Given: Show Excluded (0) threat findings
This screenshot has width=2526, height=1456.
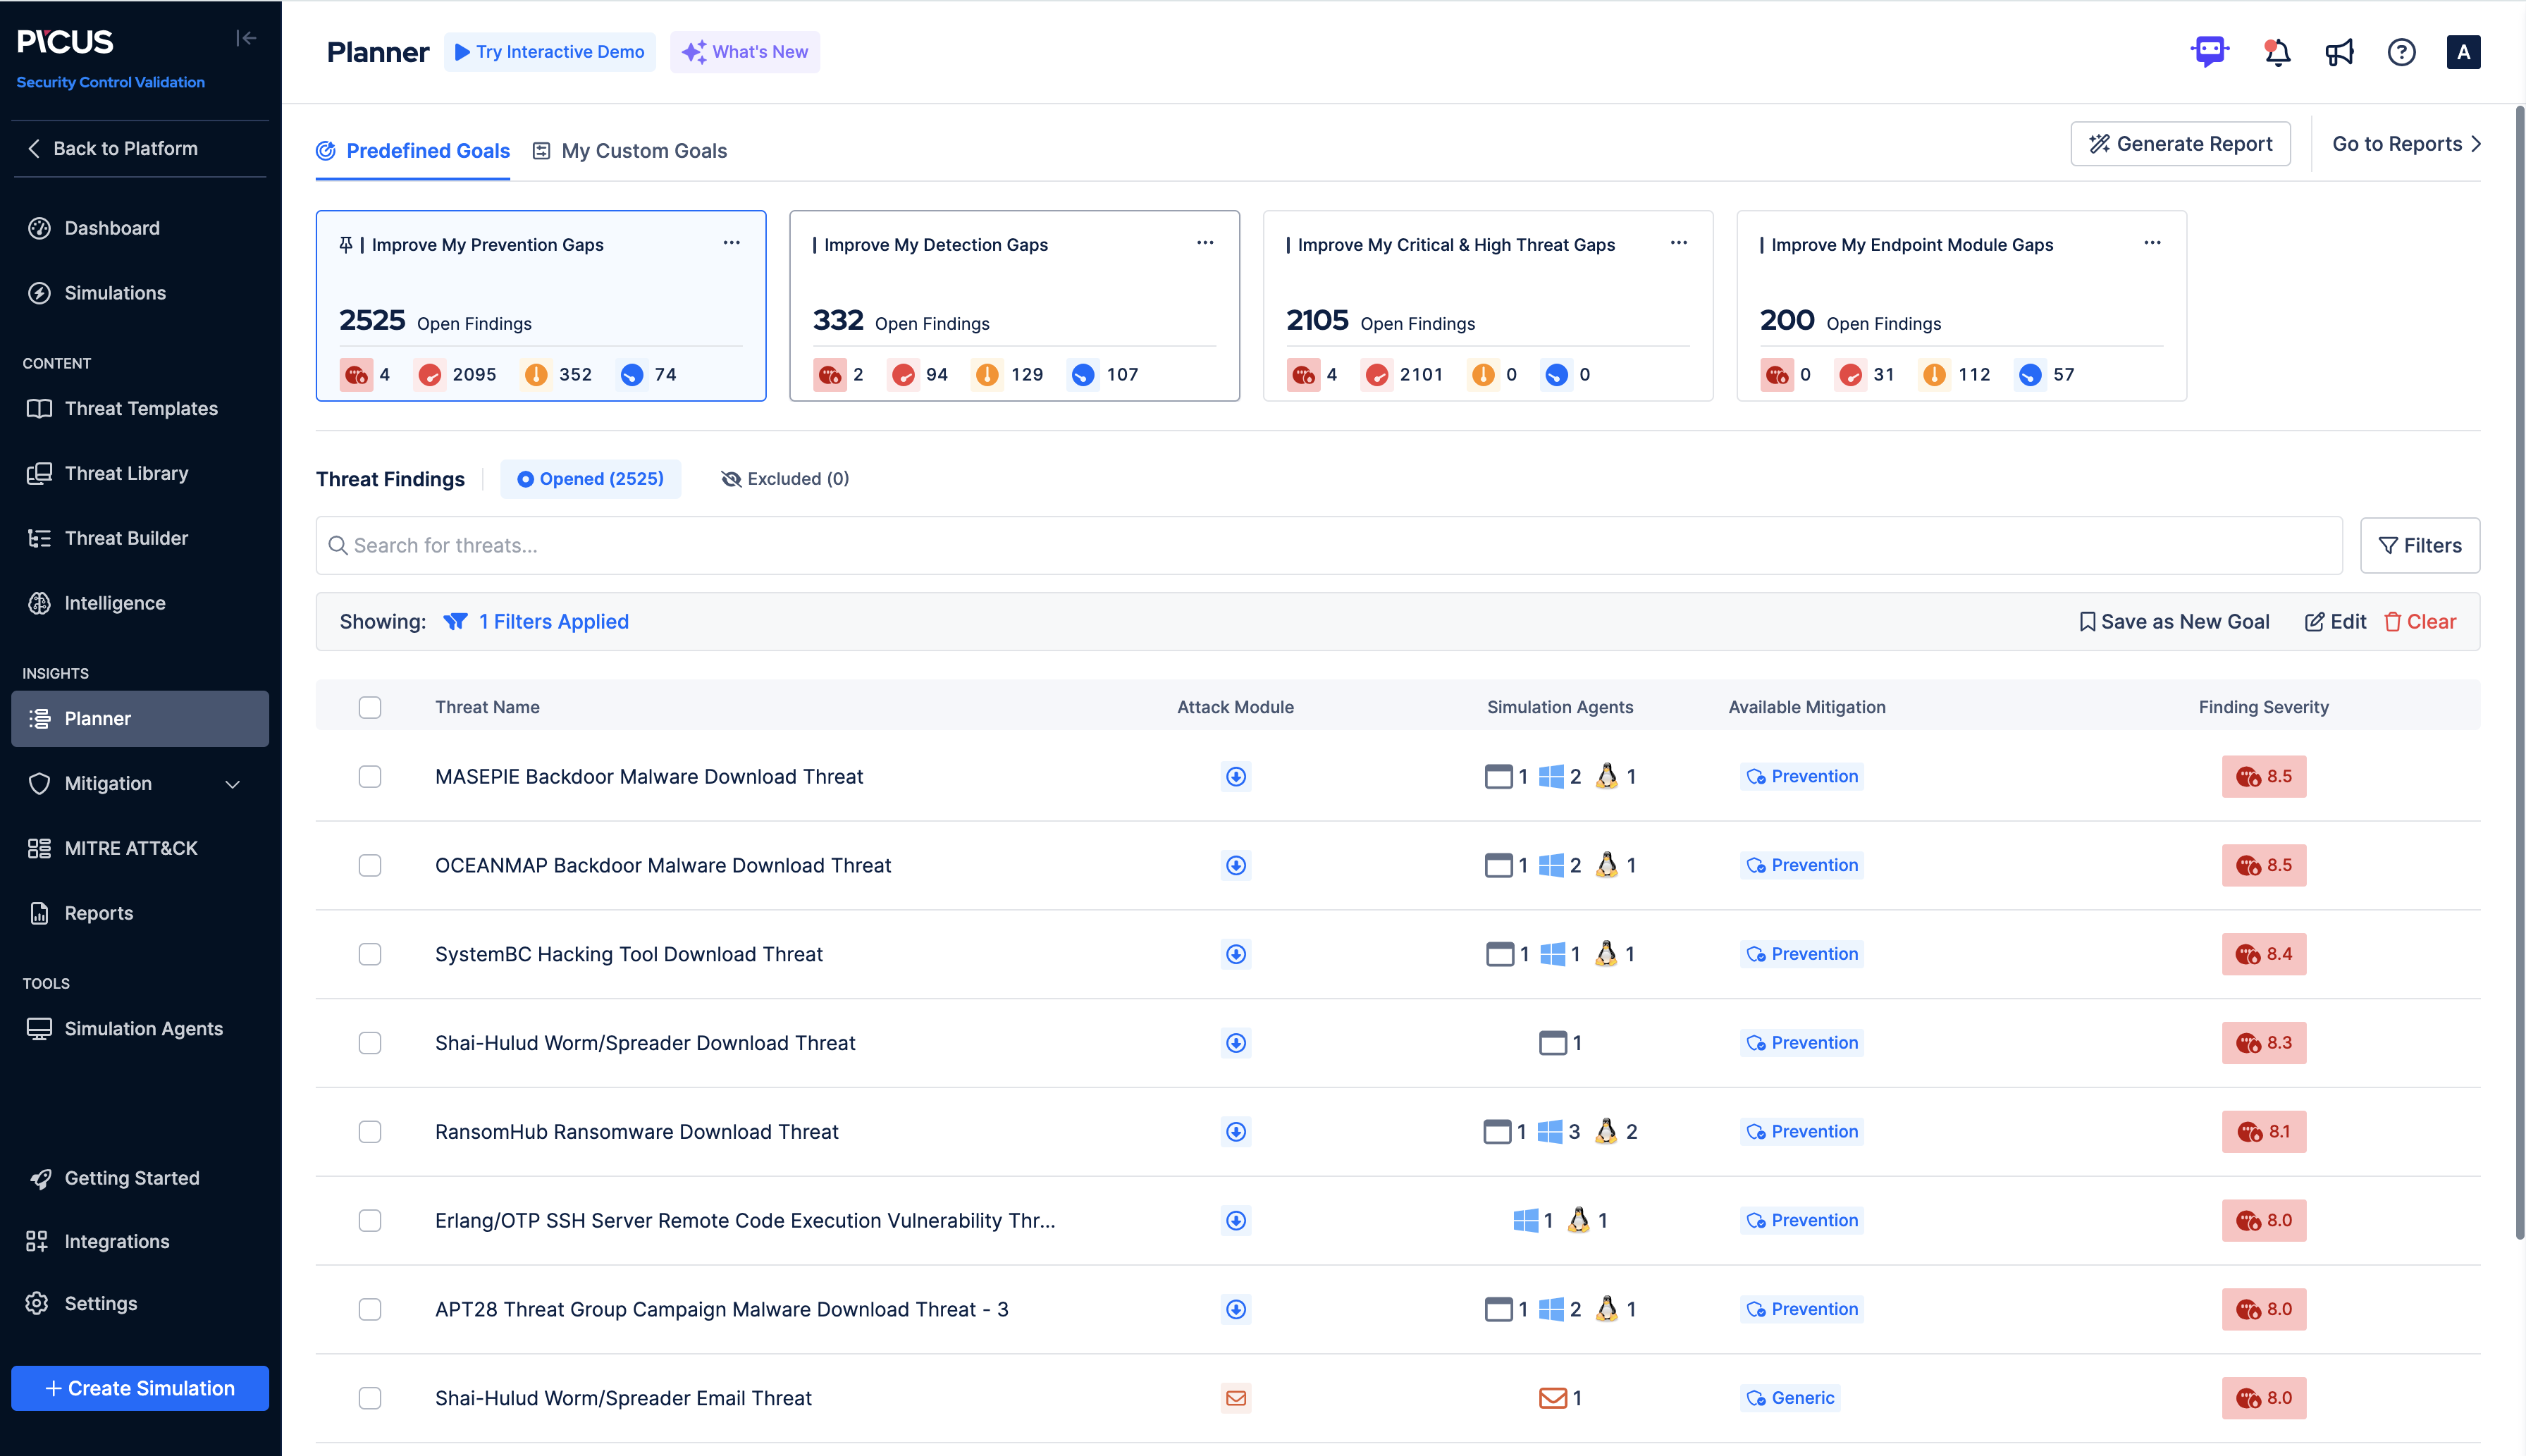Looking at the screenshot, I should pos(785,479).
